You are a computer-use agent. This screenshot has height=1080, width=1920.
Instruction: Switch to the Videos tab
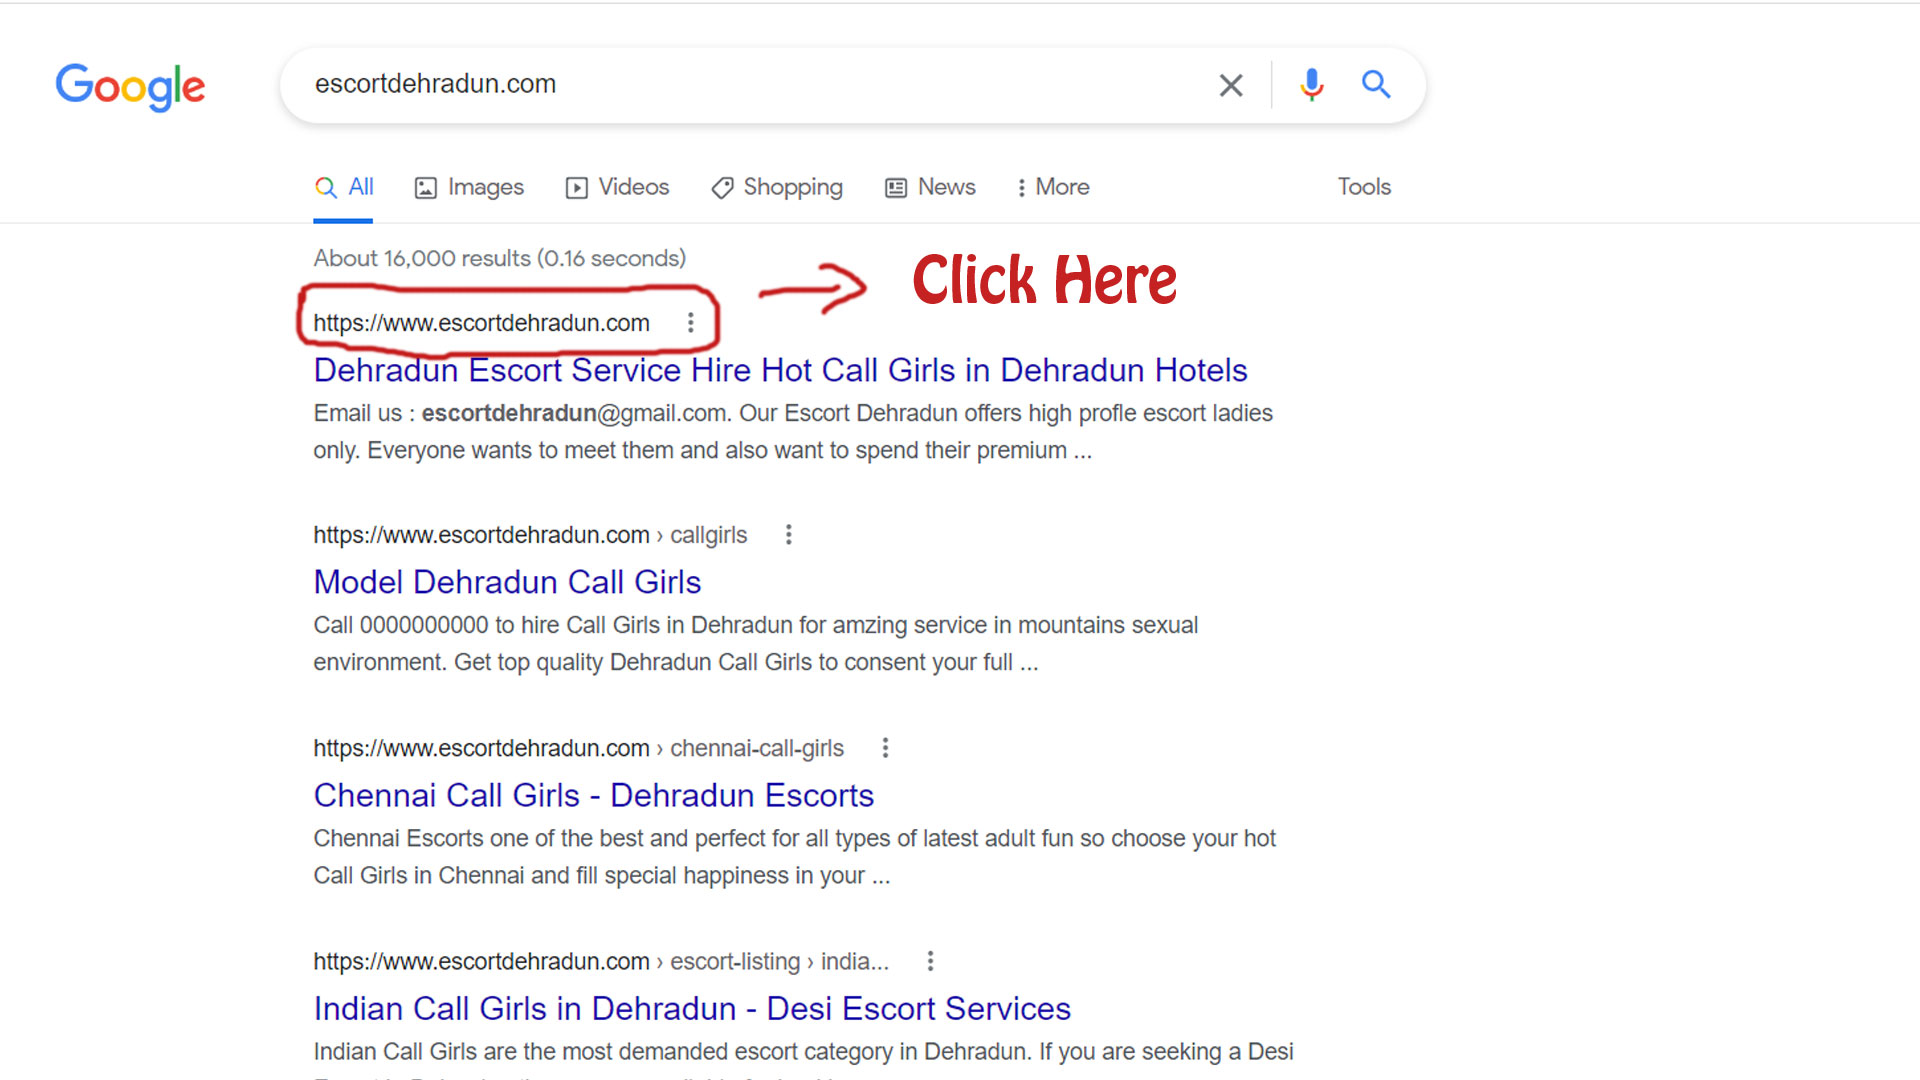click(617, 187)
